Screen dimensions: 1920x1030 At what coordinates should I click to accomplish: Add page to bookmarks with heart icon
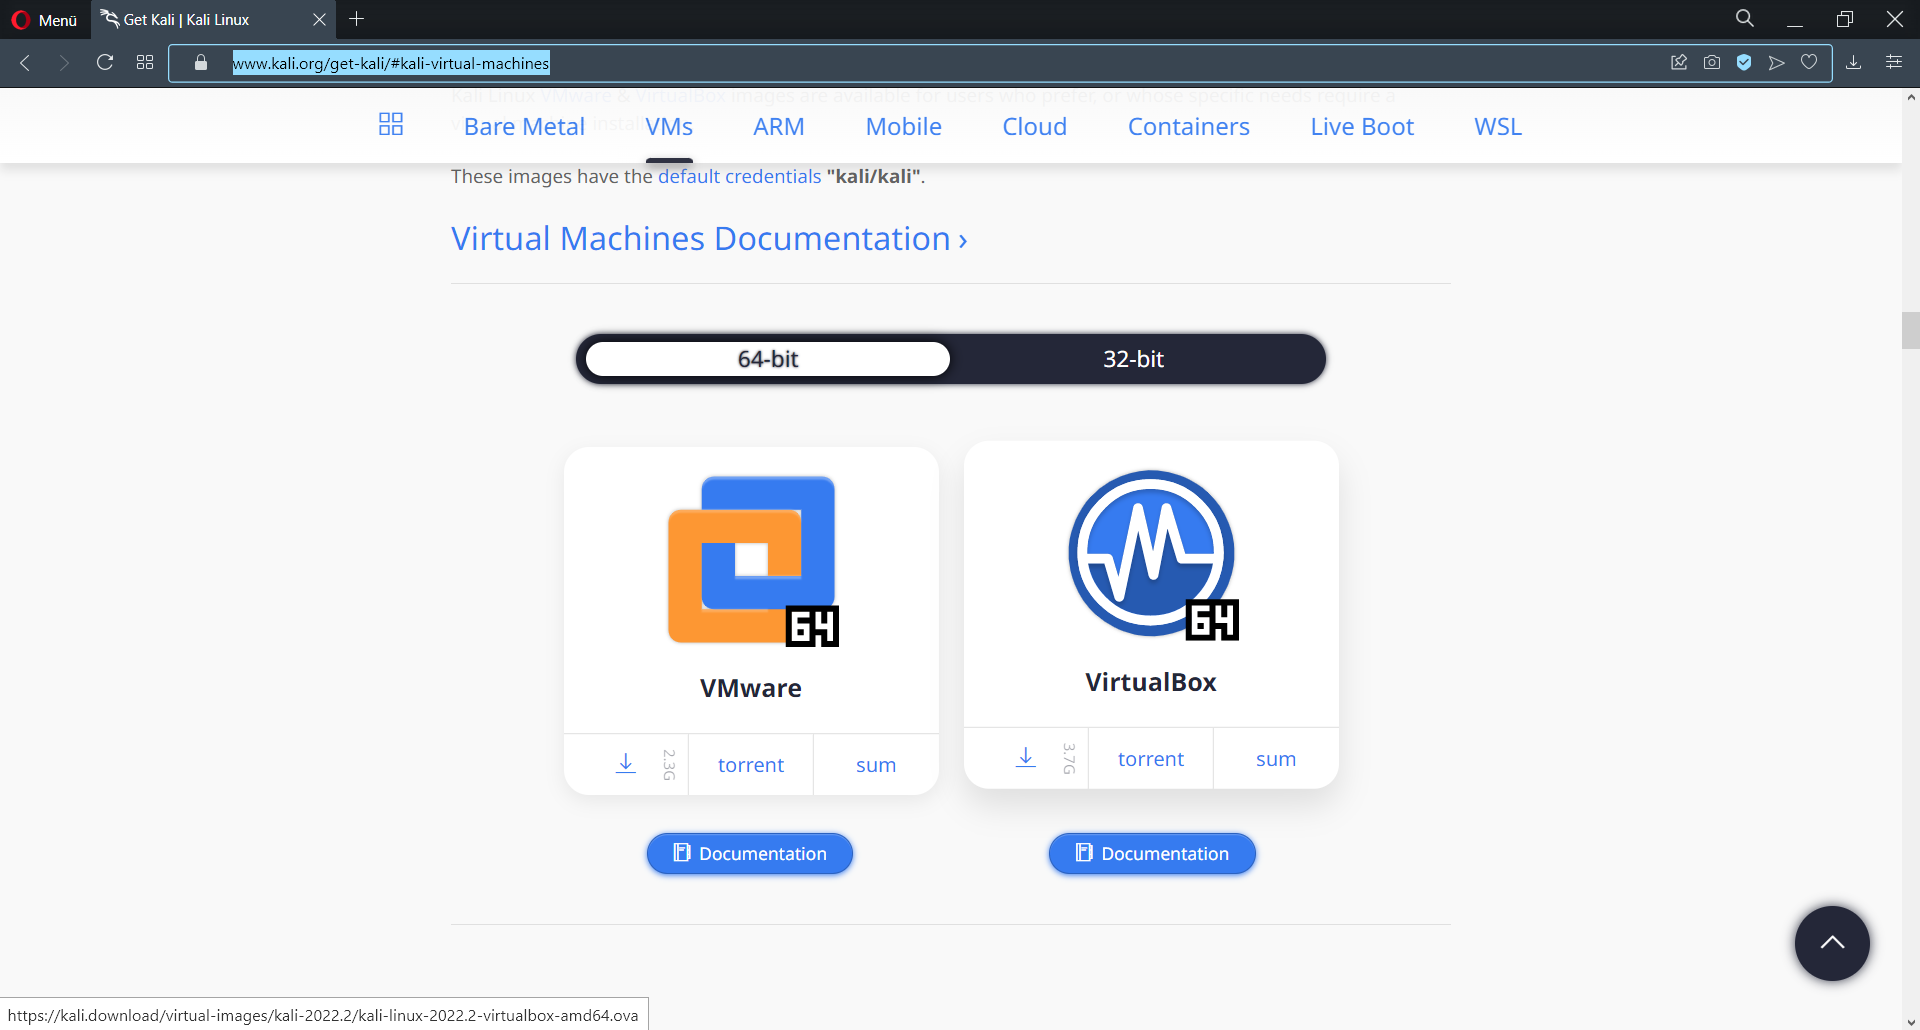[1809, 63]
